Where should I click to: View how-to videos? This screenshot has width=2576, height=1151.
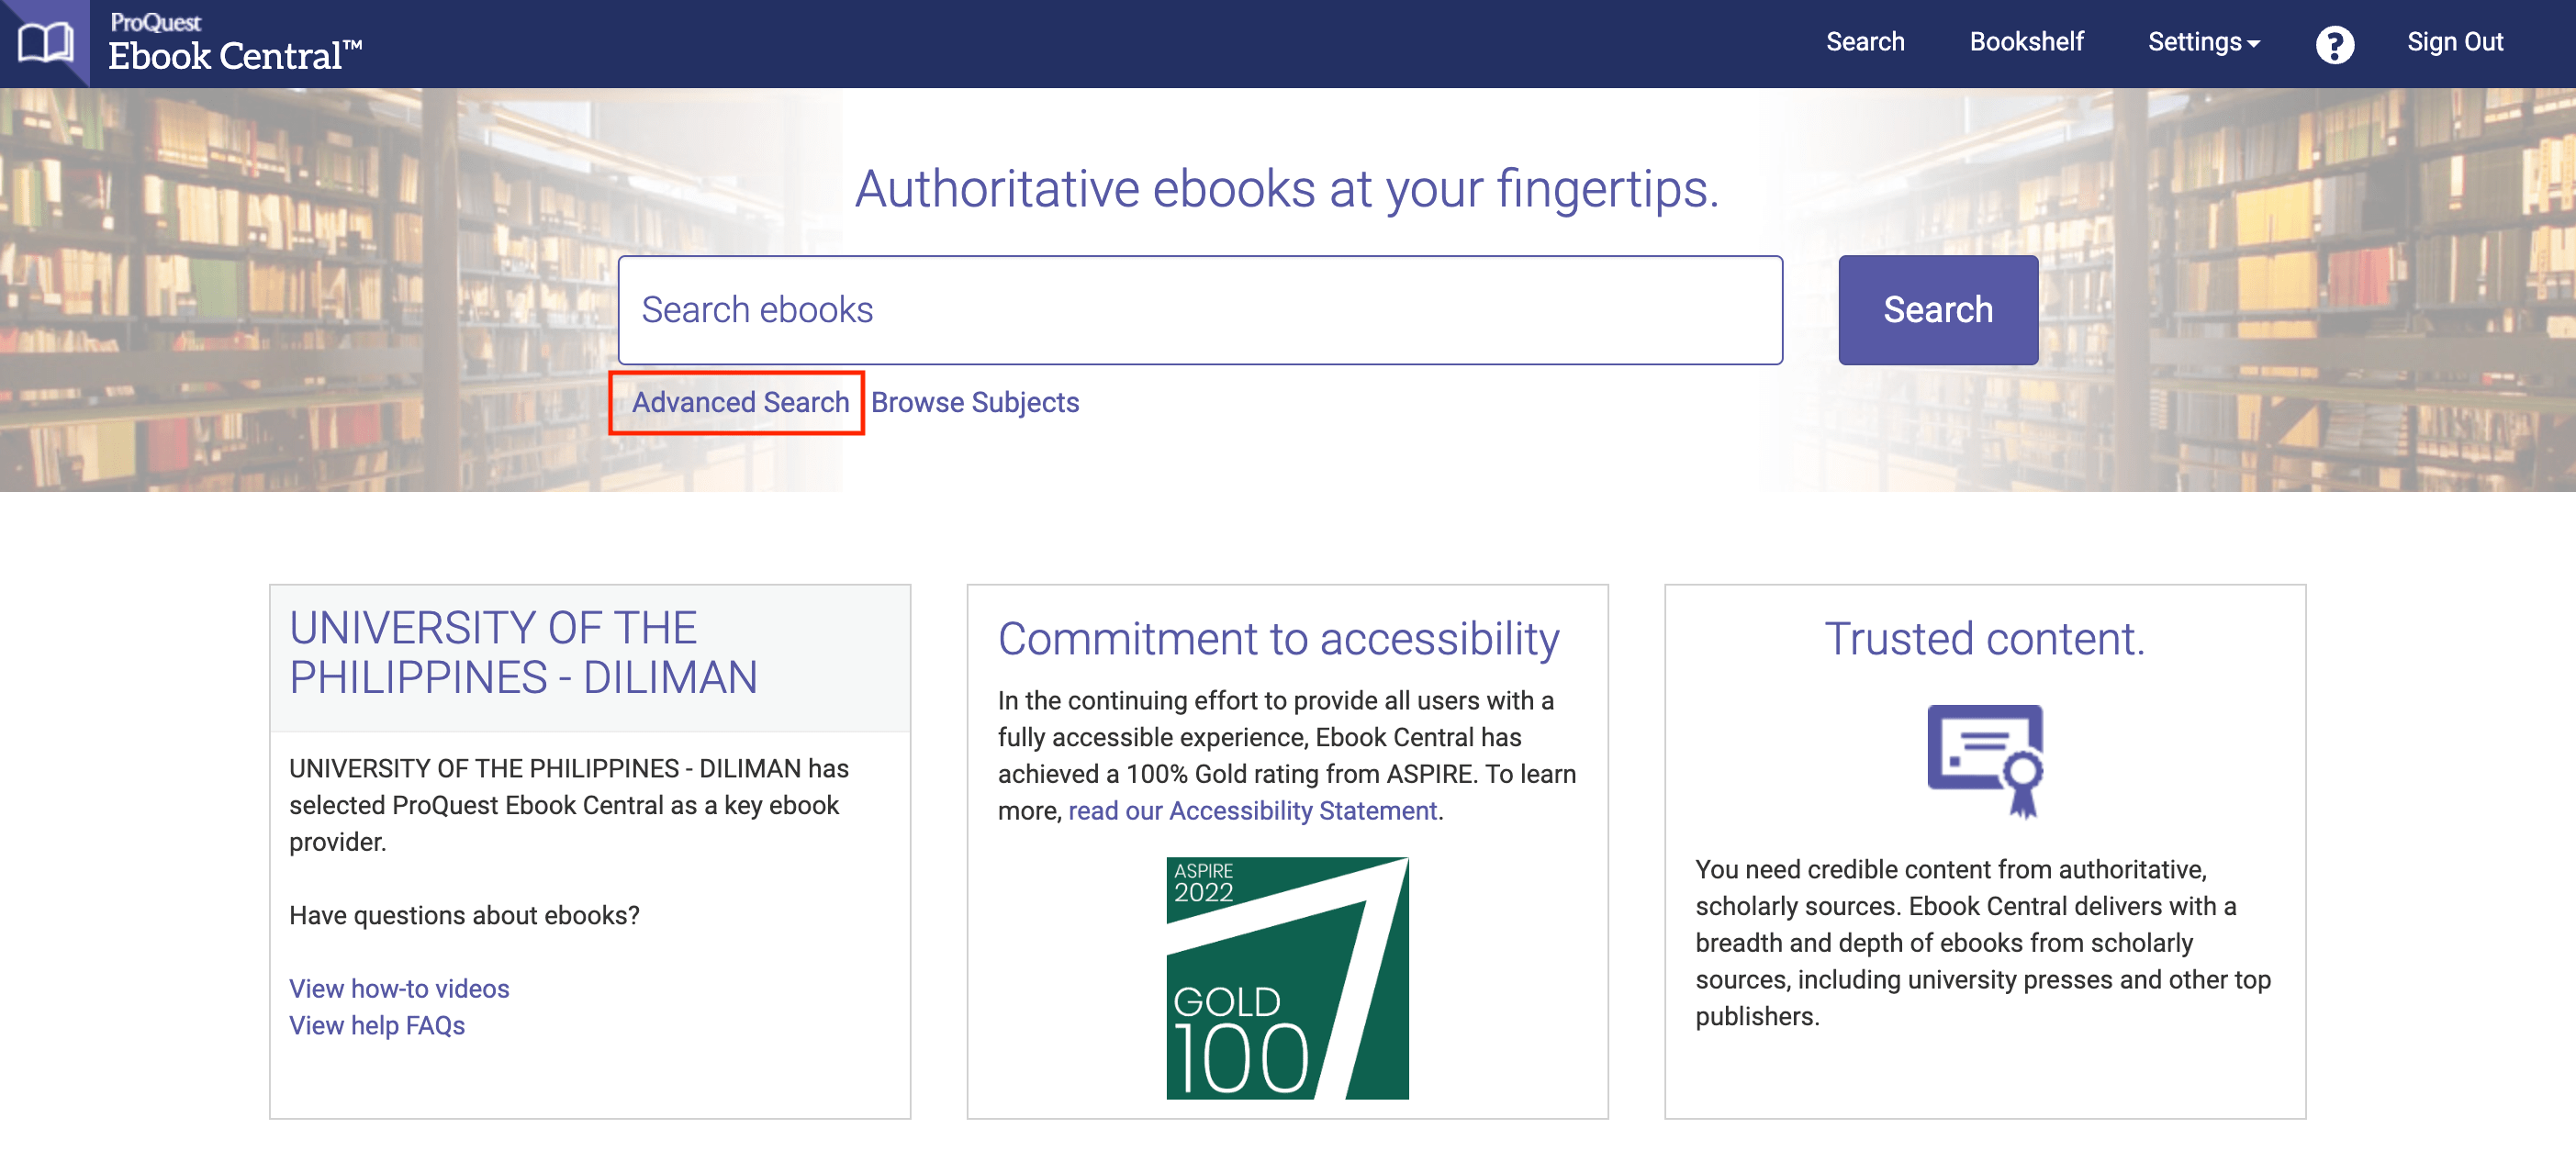click(399, 988)
